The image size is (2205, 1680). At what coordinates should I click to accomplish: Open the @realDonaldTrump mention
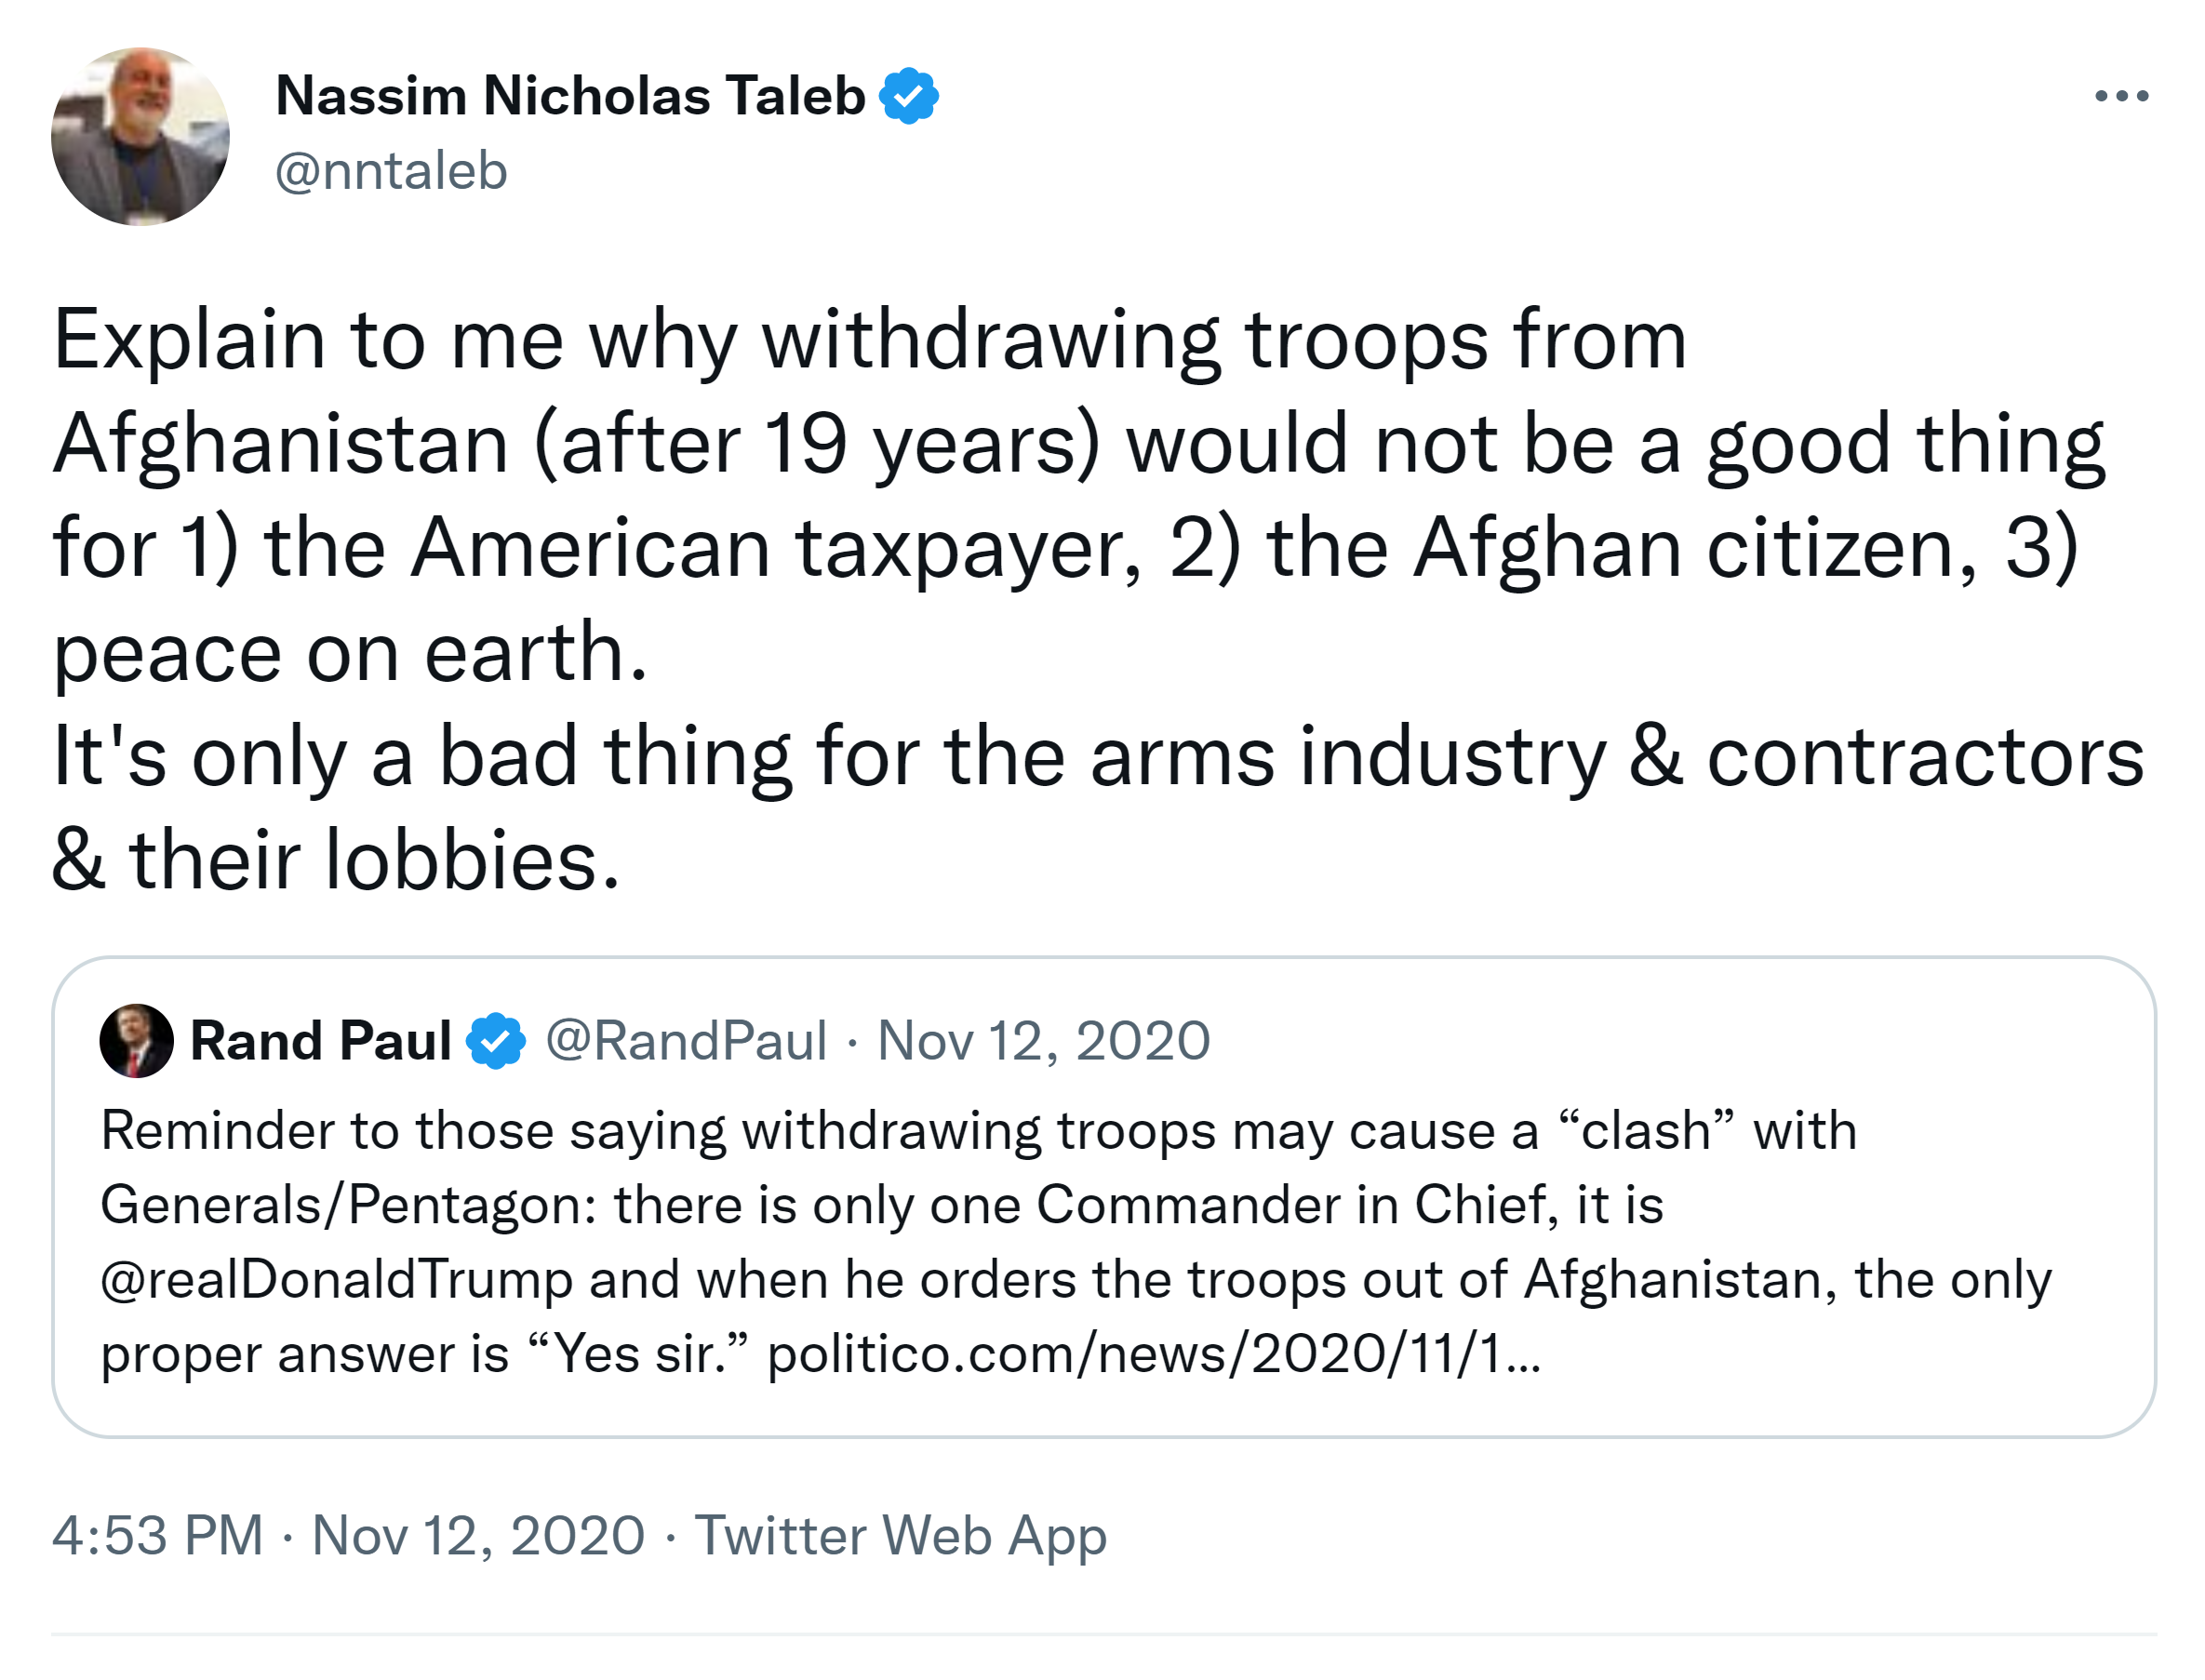(x=336, y=1279)
